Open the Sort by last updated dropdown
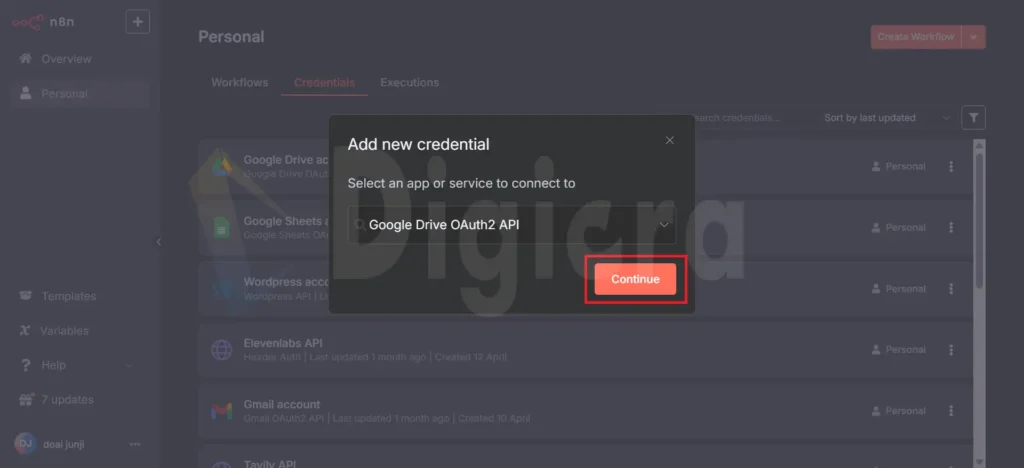Image resolution: width=1024 pixels, height=468 pixels. [x=886, y=118]
